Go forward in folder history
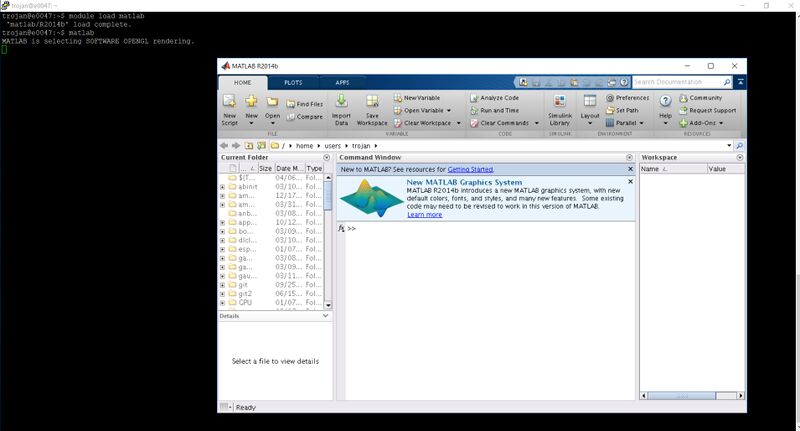The height and width of the screenshot is (431, 800). (236, 146)
